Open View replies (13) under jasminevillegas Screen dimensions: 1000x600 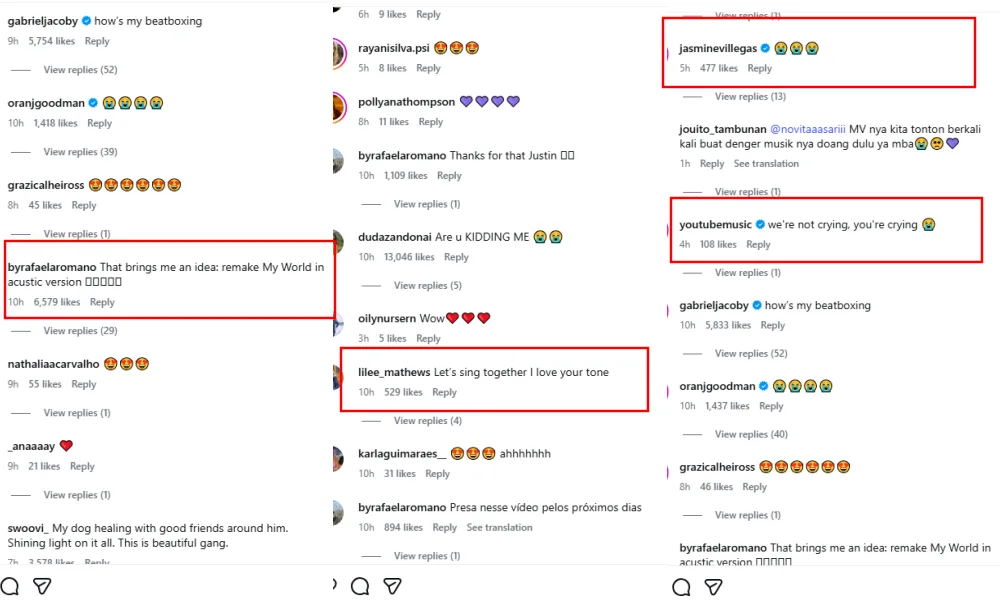pos(750,97)
